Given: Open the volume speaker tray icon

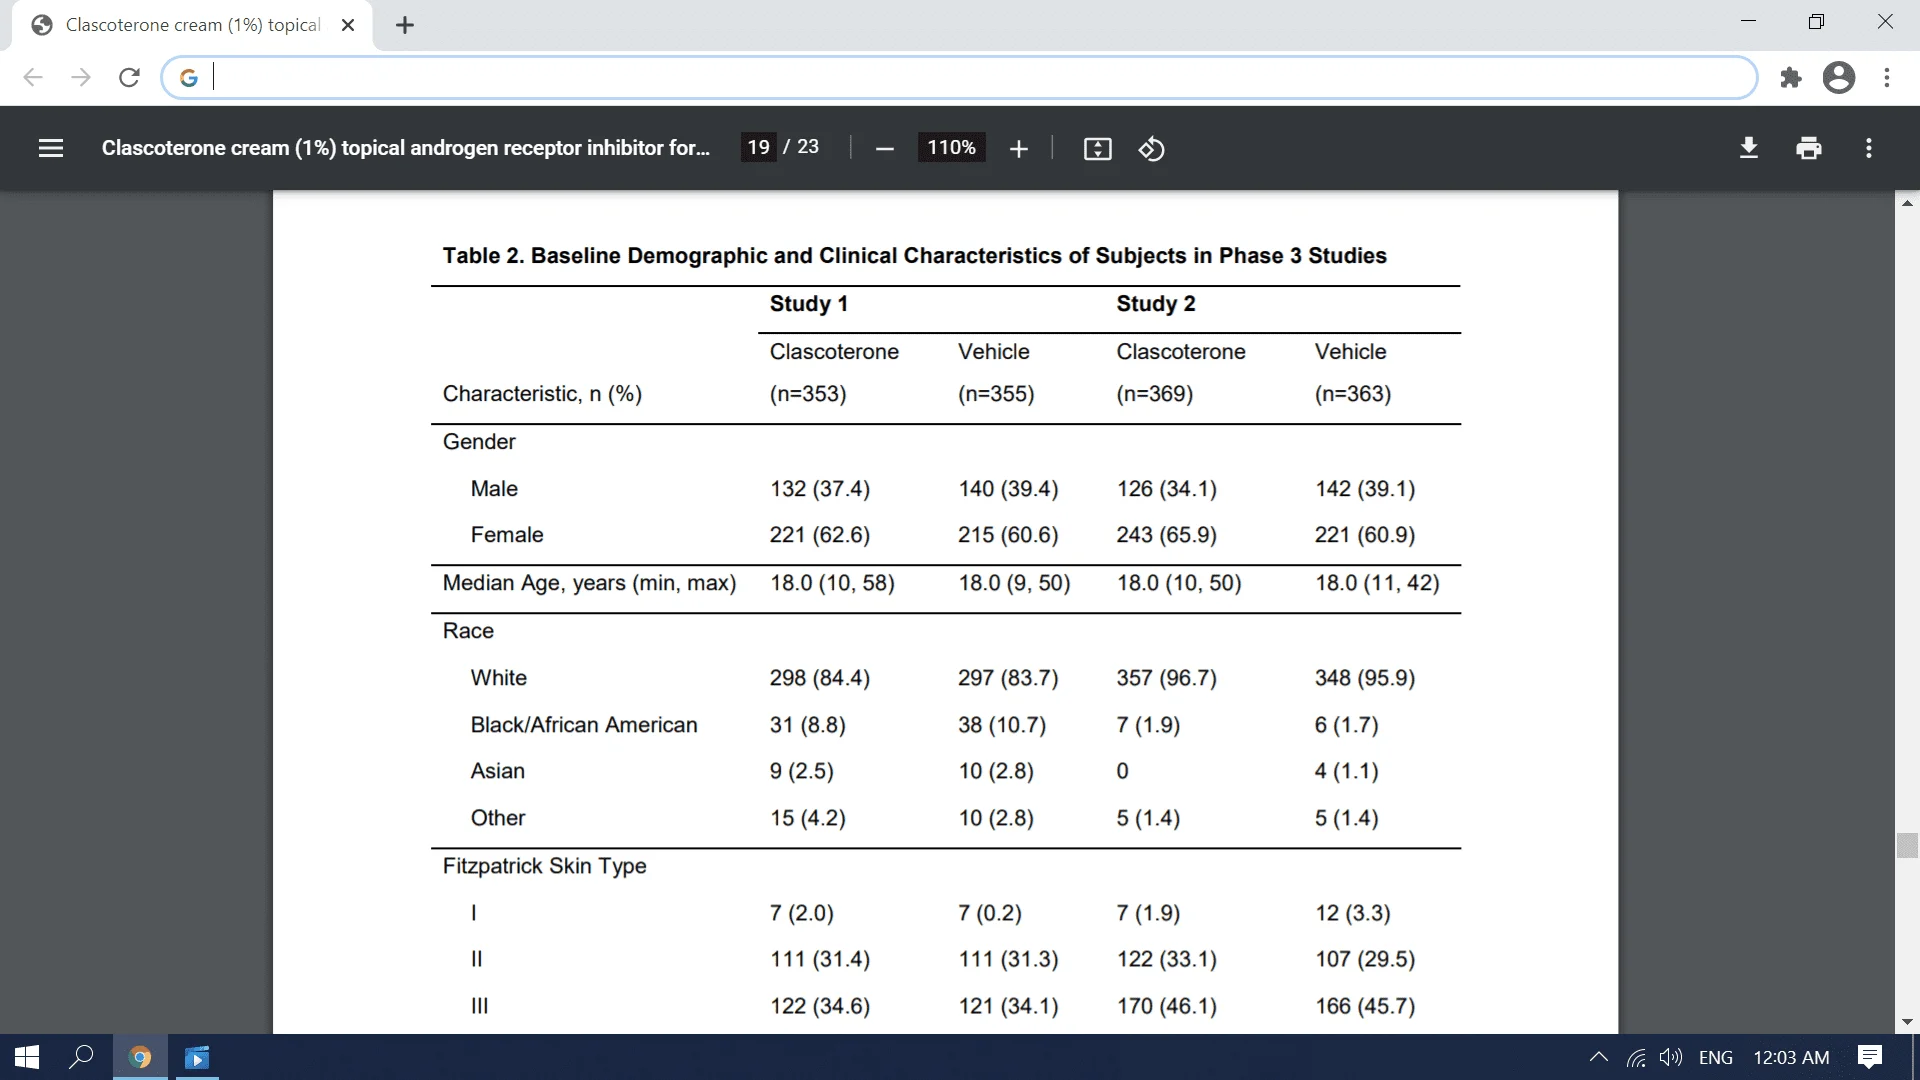Looking at the screenshot, I should point(1670,1057).
